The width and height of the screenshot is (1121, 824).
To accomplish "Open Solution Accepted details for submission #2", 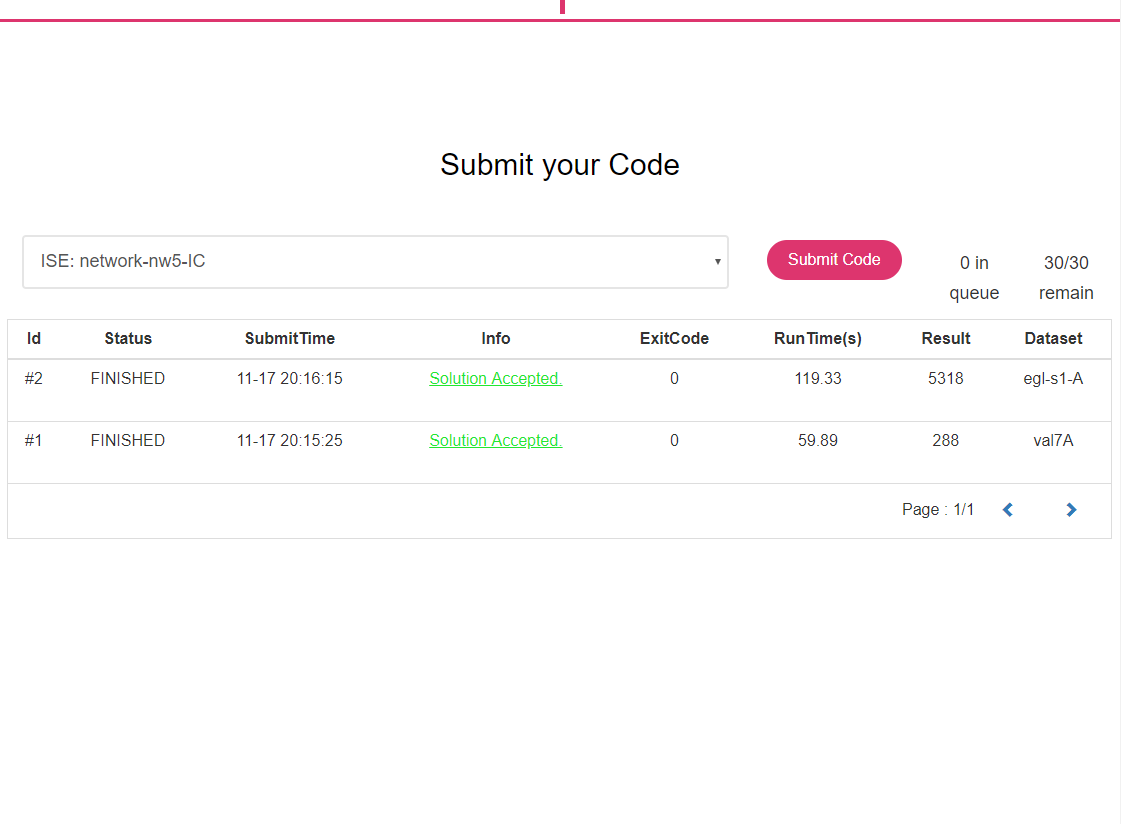I will pos(495,378).
